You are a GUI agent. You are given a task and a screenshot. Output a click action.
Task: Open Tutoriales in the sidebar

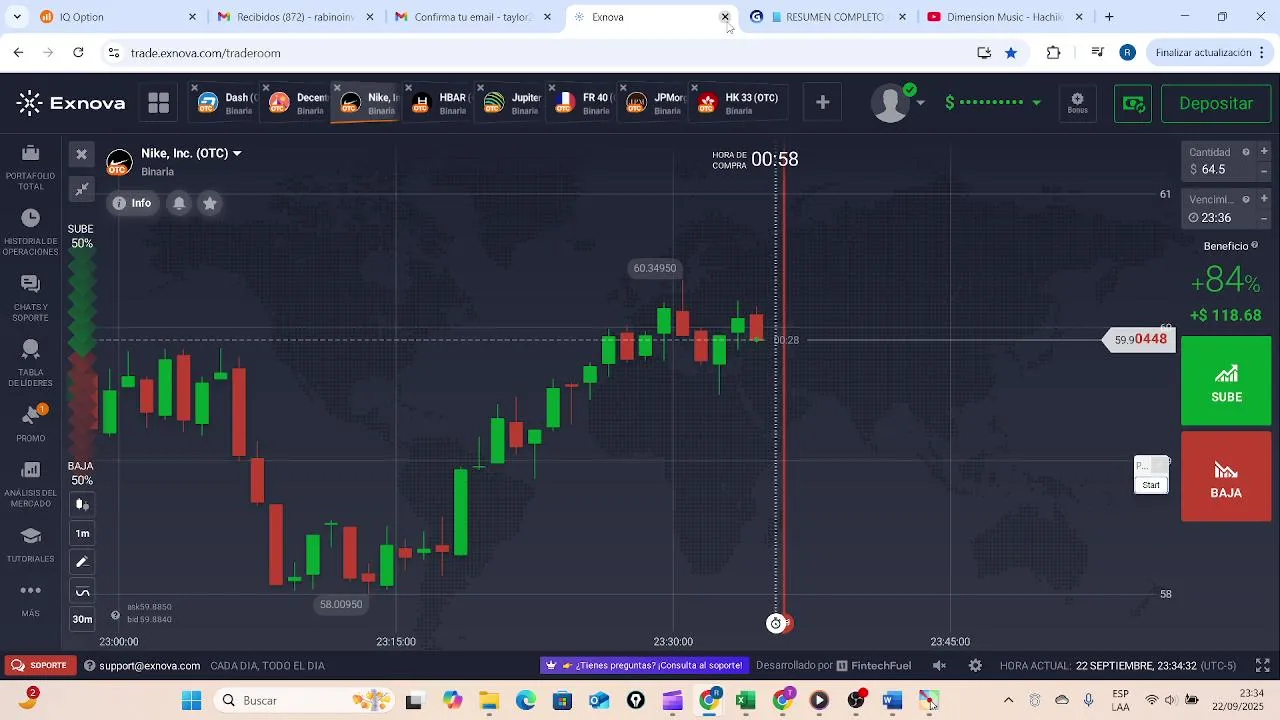pyautogui.click(x=31, y=545)
